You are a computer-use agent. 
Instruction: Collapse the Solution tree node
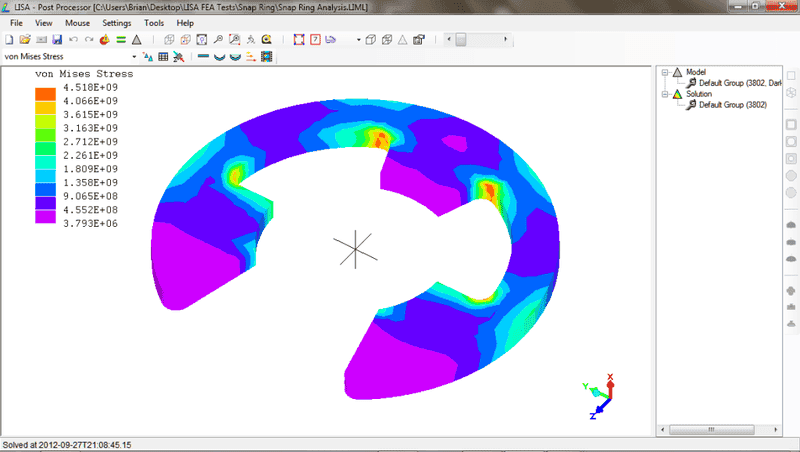[x=665, y=94]
